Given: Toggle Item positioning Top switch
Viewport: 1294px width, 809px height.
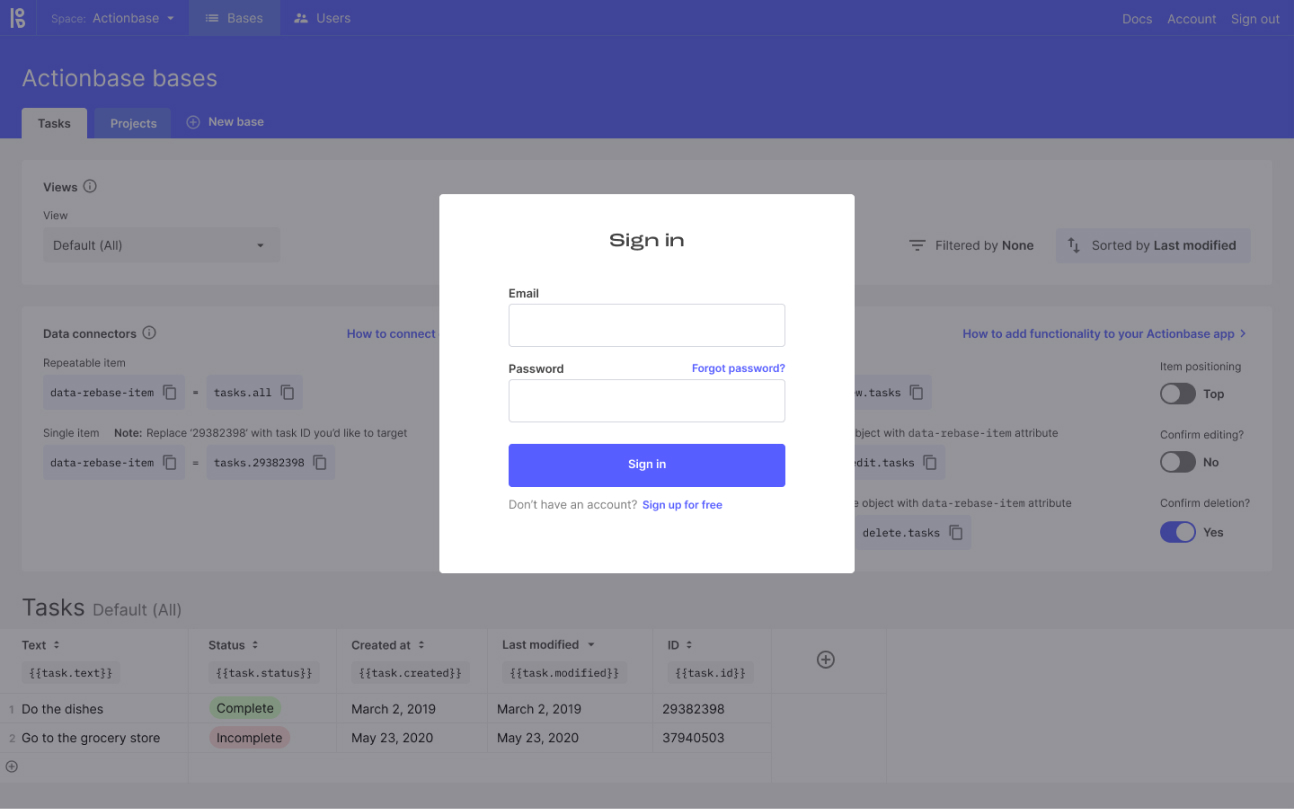Looking at the screenshot, I should pyautogui.click(x=1177, y=394).
